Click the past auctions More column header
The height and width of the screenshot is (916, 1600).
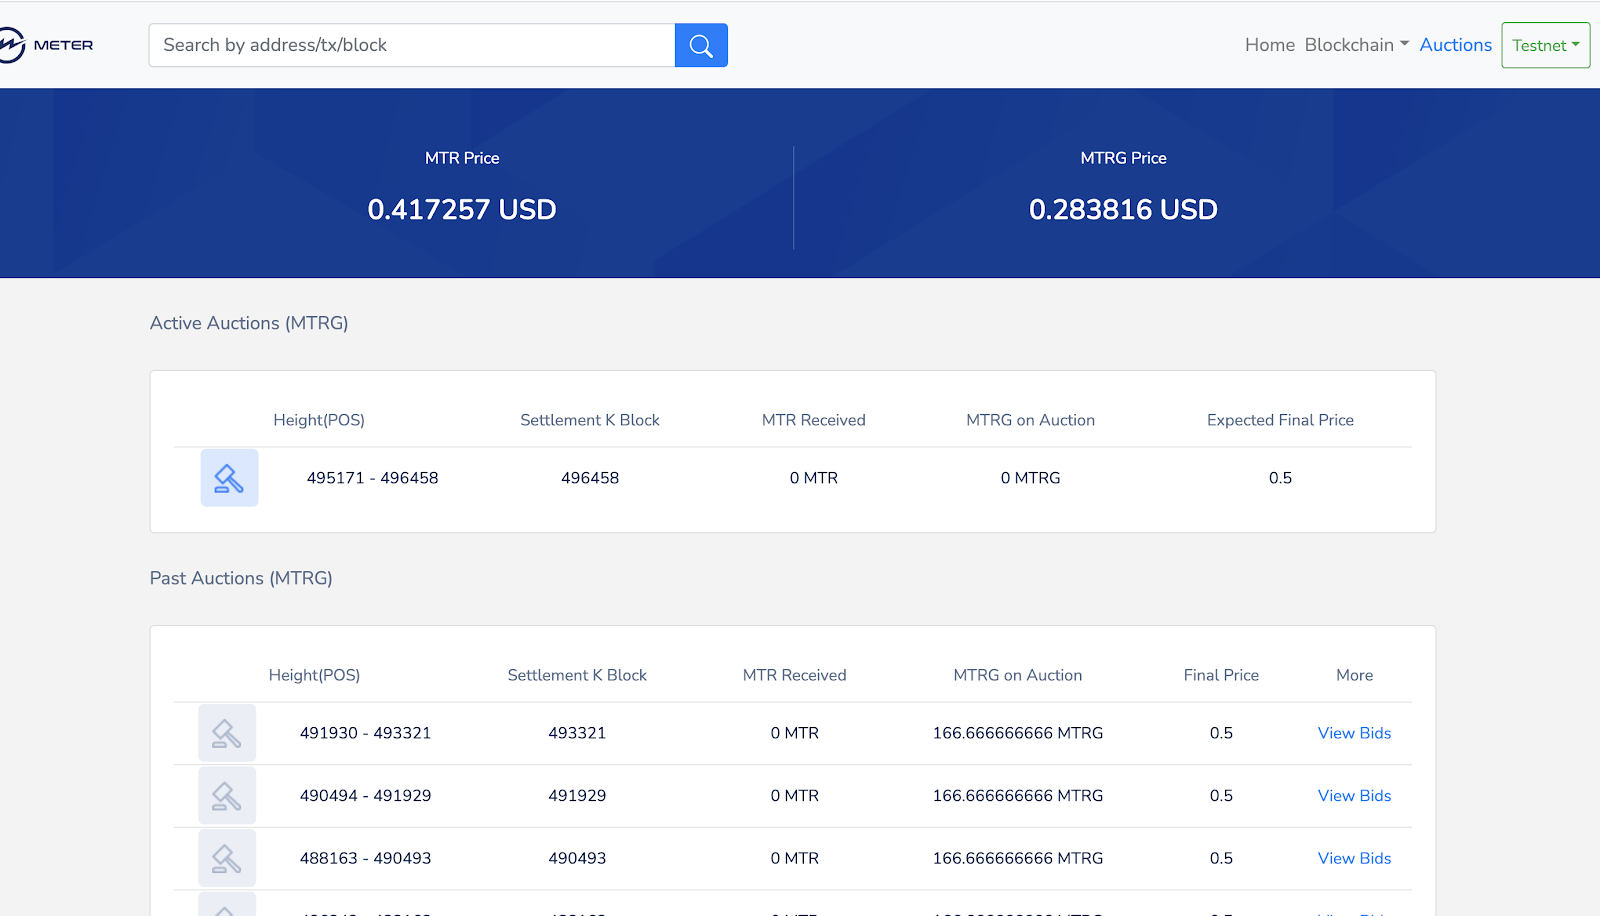coord(1354,675)
